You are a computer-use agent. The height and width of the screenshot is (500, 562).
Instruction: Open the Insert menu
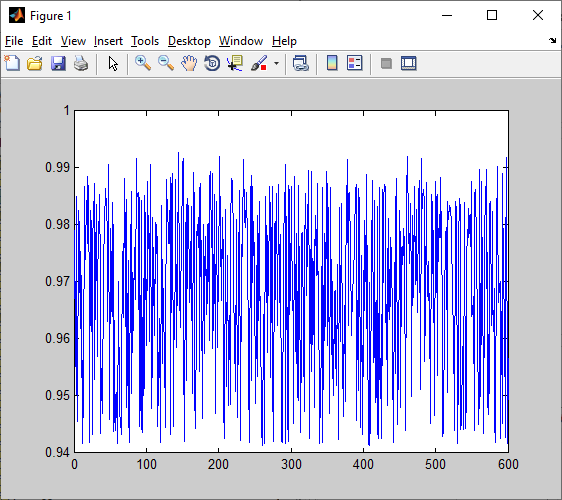(108, 41)
